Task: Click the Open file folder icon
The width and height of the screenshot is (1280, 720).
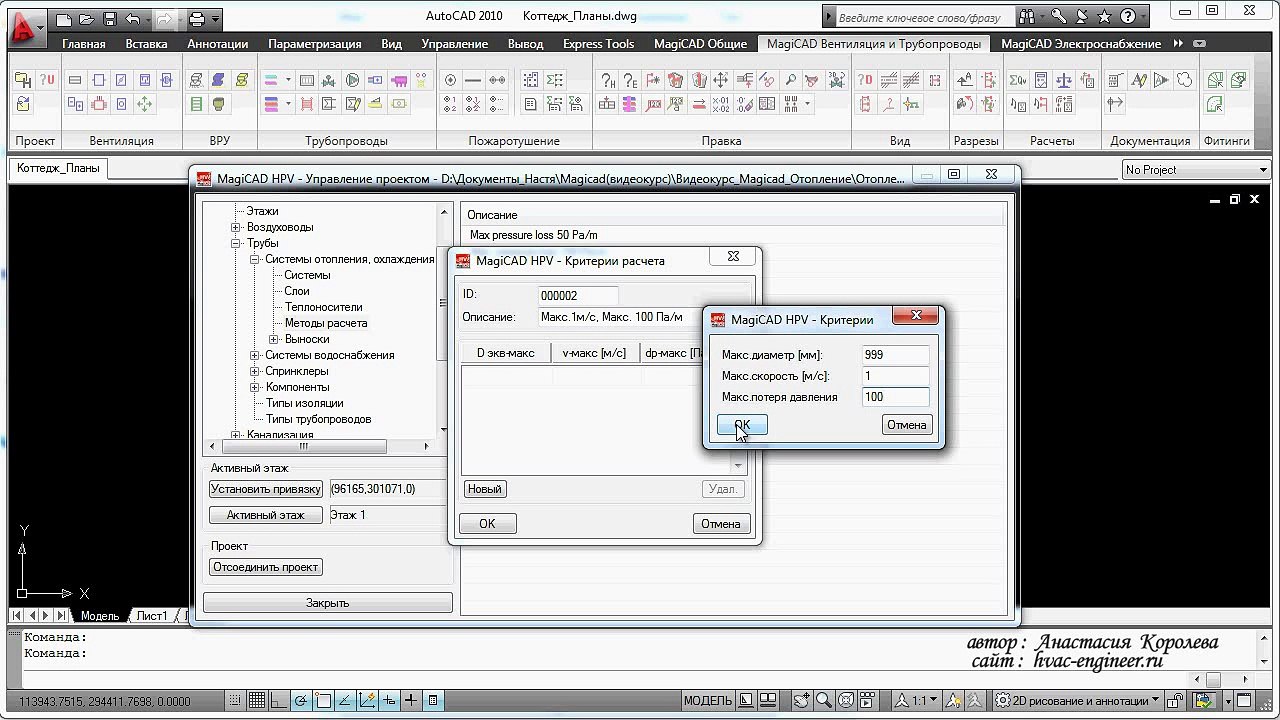Action: pyautogui.click(x=87, y=19)
